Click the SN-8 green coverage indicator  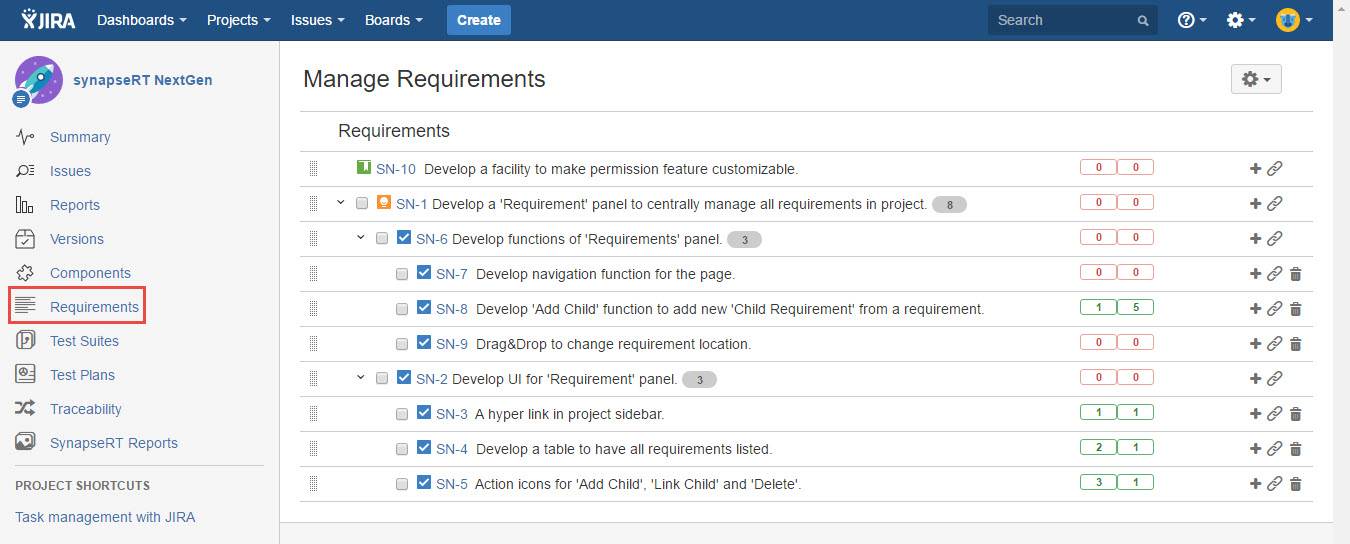tap(1117, 308)
